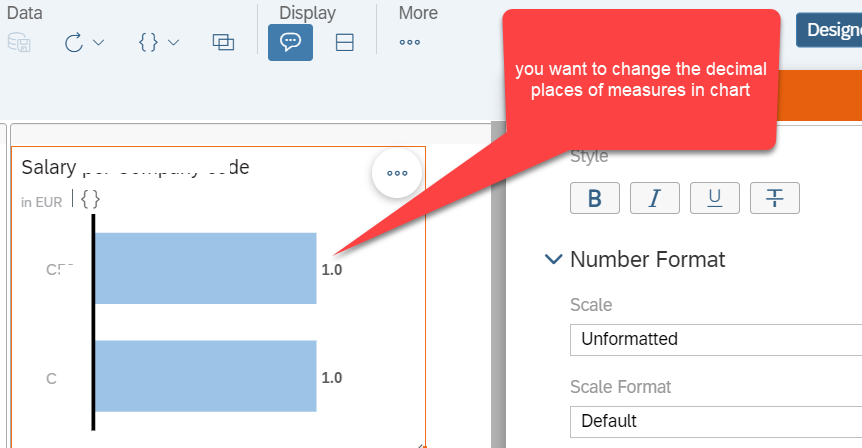Toggle the comment display mode icon
Image resolution: width=862 pixels, height=448 pixels.
point(290,42)
